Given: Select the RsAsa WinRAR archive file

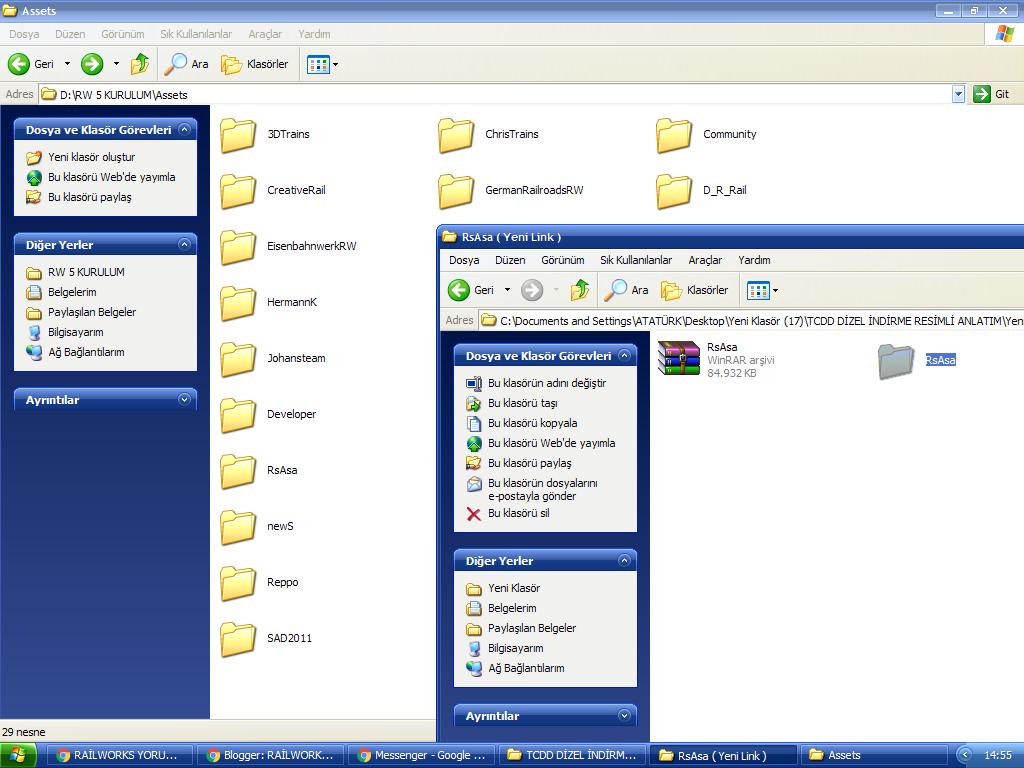Looking at the screenshot, I should point(716,360).
